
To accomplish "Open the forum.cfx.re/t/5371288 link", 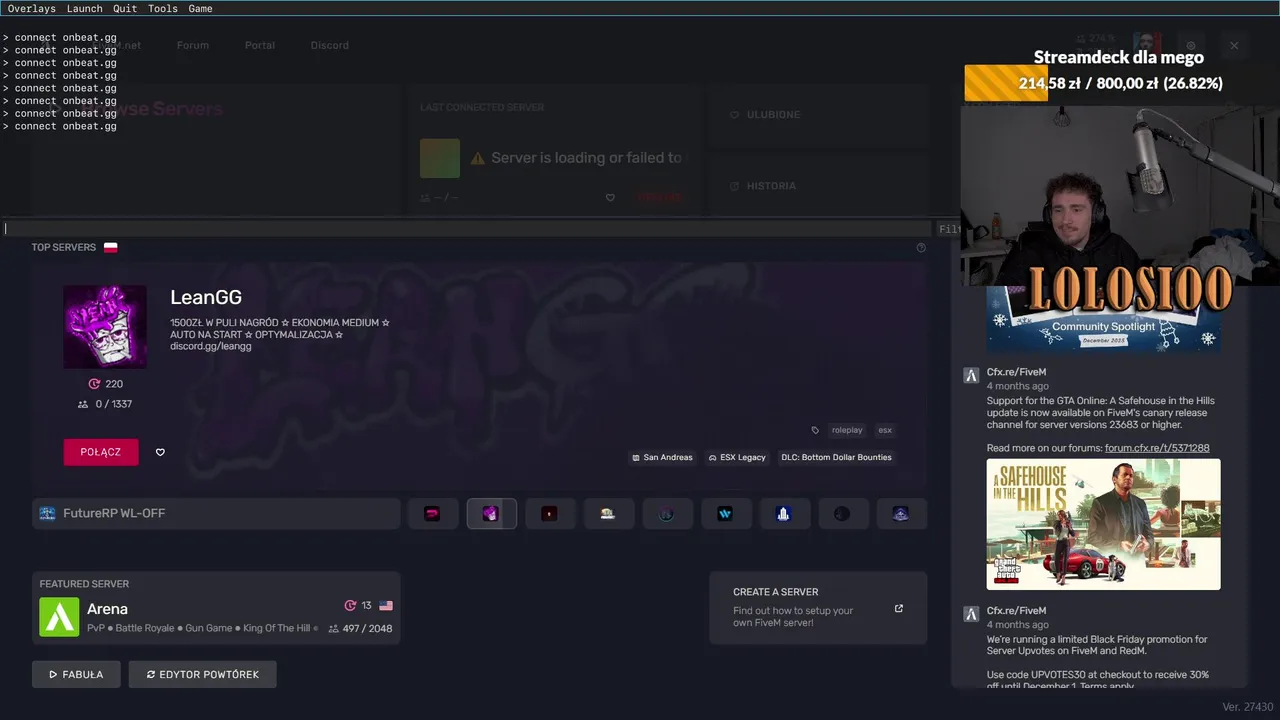I will coord(1157,448).
